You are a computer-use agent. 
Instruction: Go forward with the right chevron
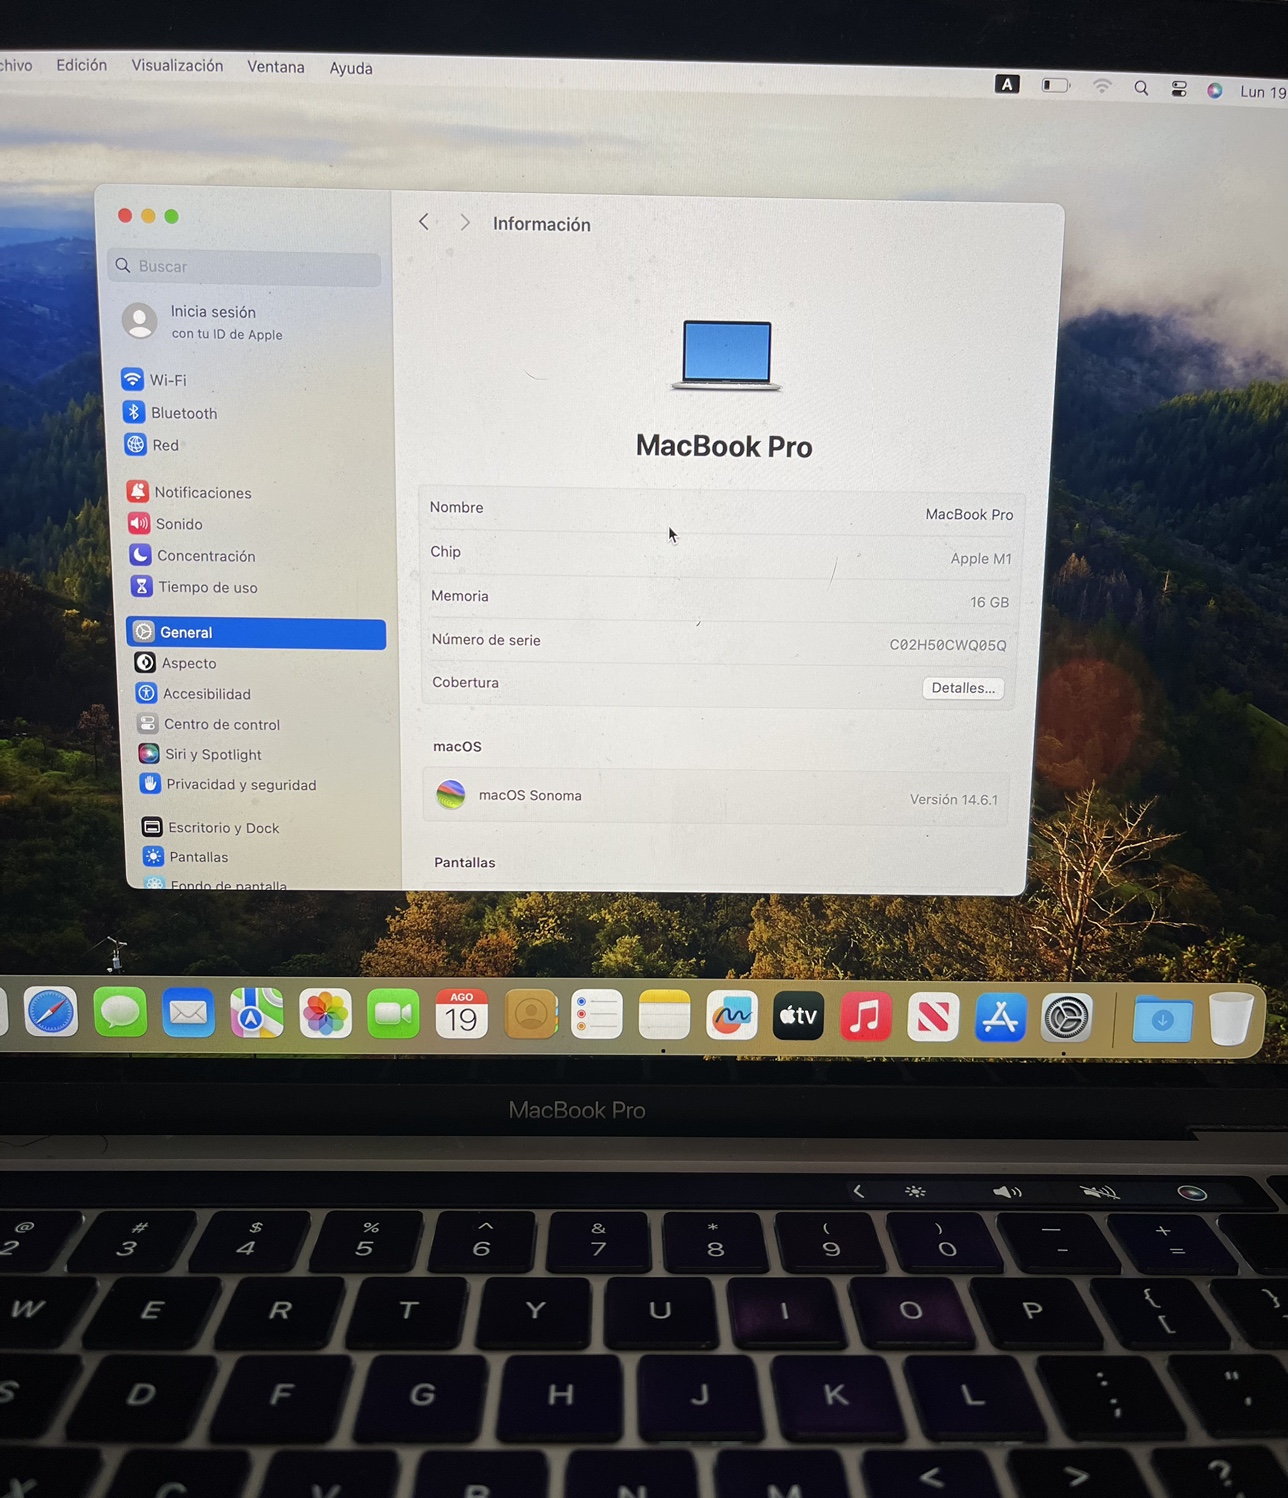coord(464,223)
